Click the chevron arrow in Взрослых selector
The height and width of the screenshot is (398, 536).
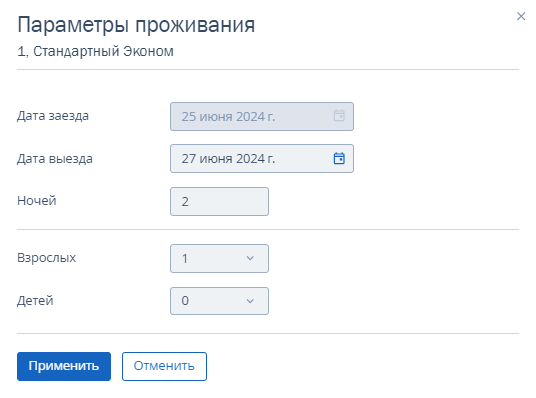point(250,258)
